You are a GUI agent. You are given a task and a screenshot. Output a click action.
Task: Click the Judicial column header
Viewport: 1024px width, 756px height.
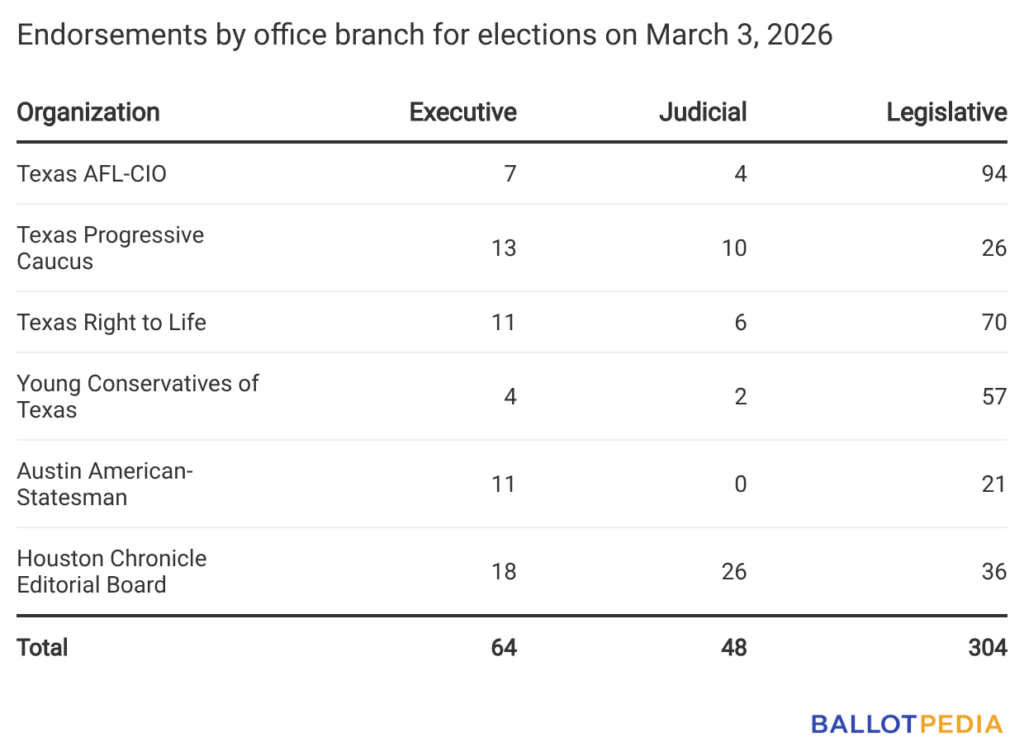point(703,112)
